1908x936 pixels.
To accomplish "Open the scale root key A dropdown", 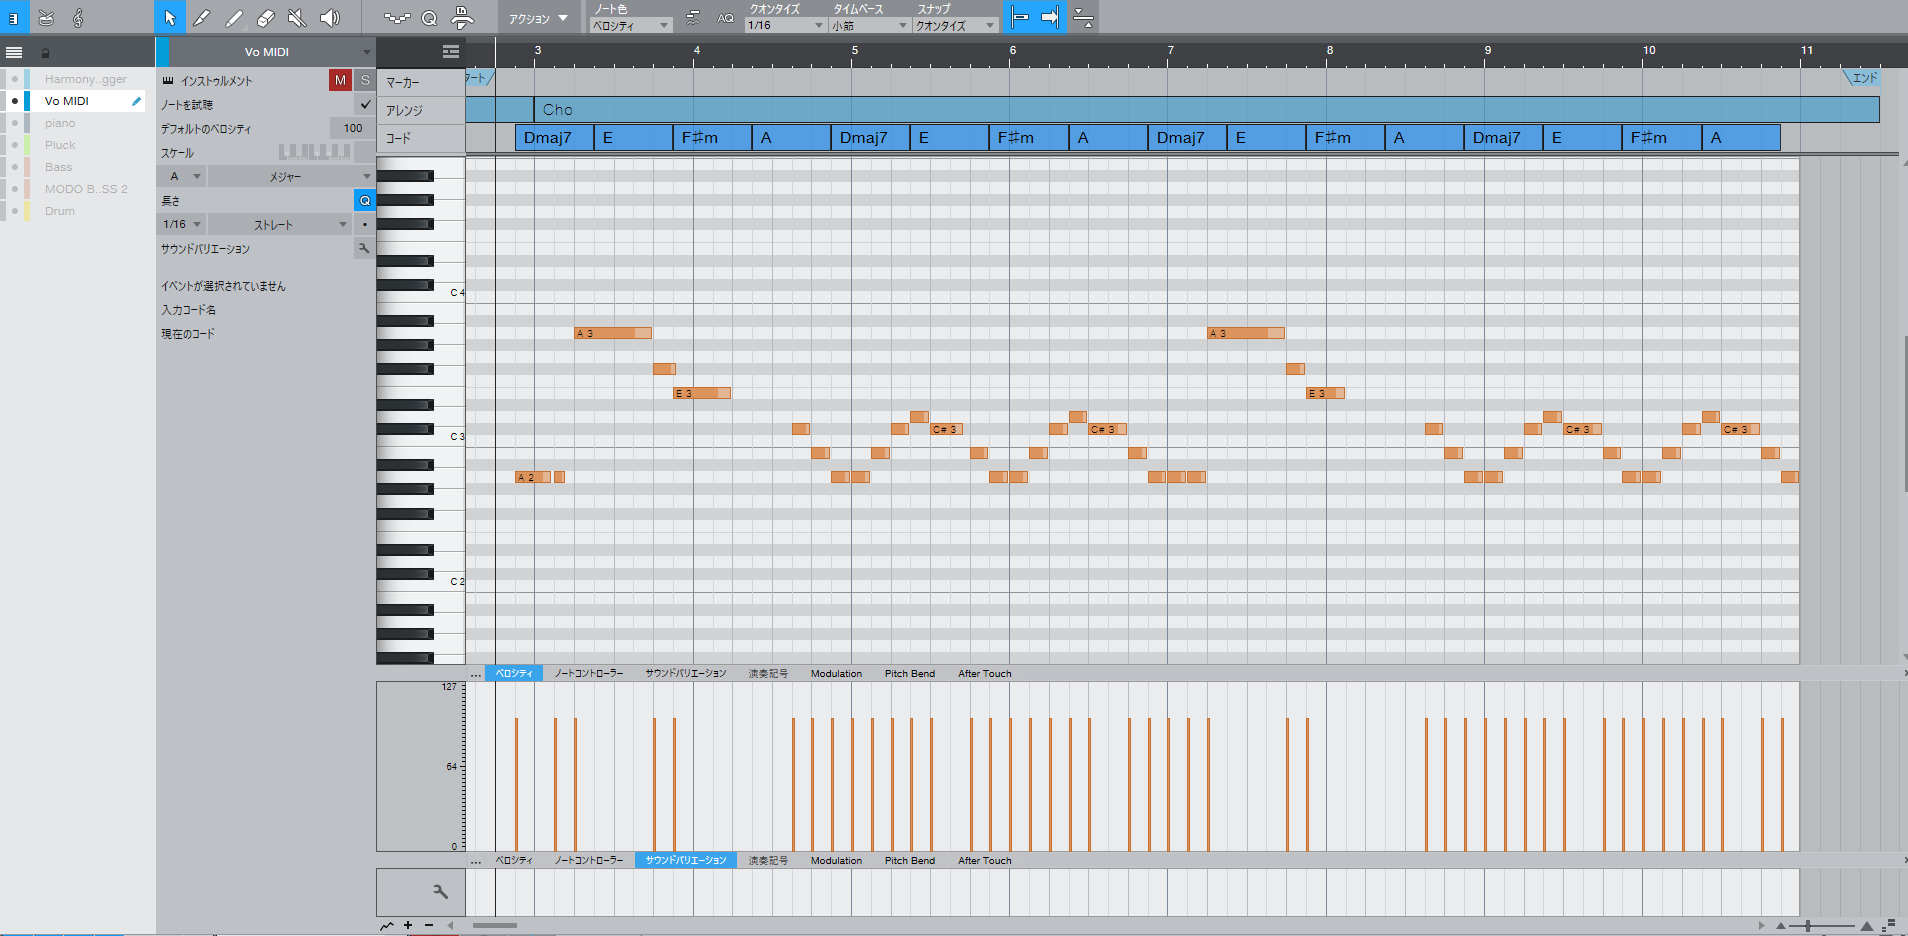I will (182, 176).
